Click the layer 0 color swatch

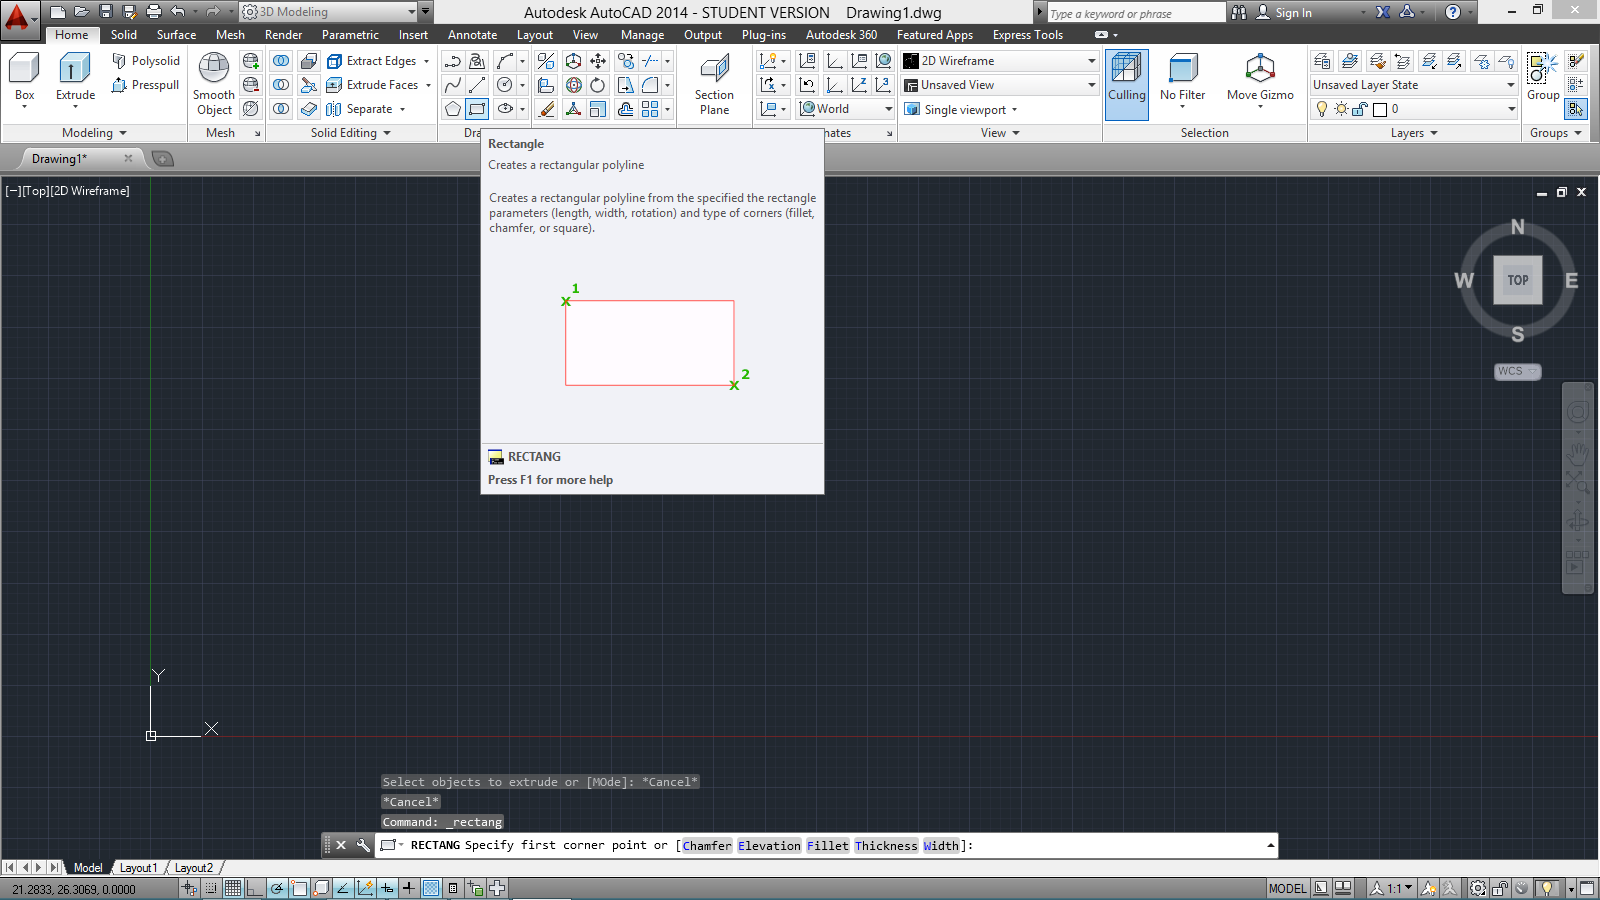(x=1380, y=109)
